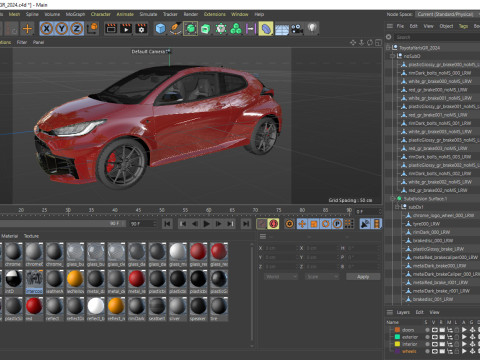480x360 pixels.
Task: Click the purple Field icon
Action: coord(250,29)
